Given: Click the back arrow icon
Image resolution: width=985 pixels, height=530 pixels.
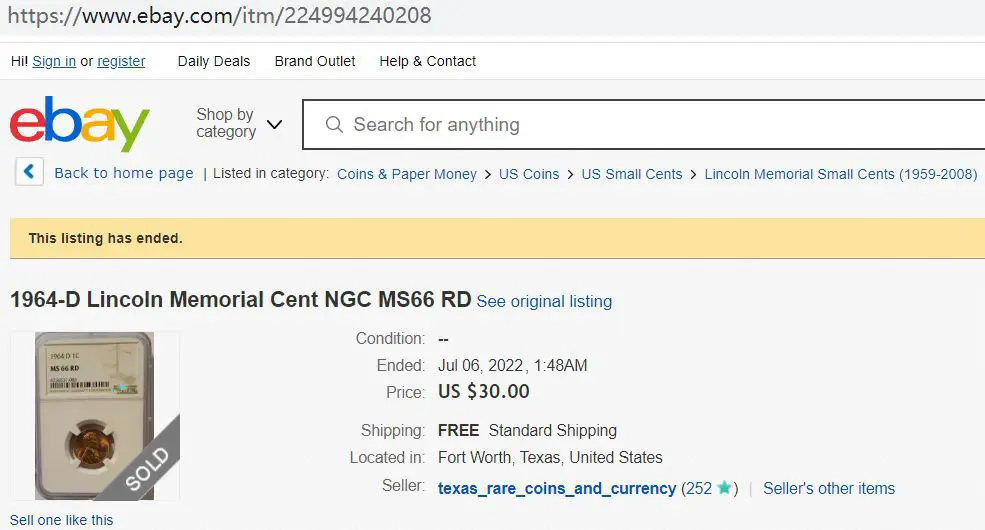Looking at the screenshot, I should pyautogui.click(x=29, y=171).
